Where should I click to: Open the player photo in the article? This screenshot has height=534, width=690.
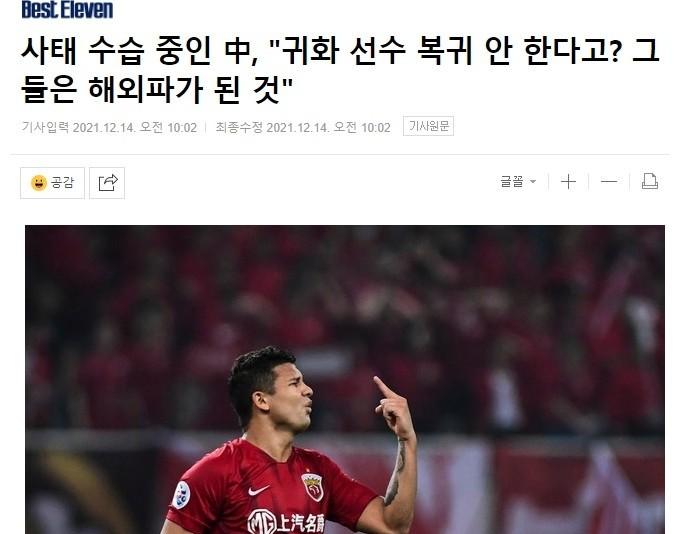click(345, 379)
